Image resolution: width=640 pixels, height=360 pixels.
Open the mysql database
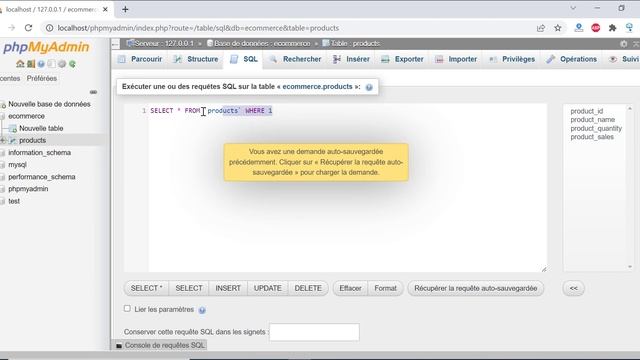click(x=17, y=164)
